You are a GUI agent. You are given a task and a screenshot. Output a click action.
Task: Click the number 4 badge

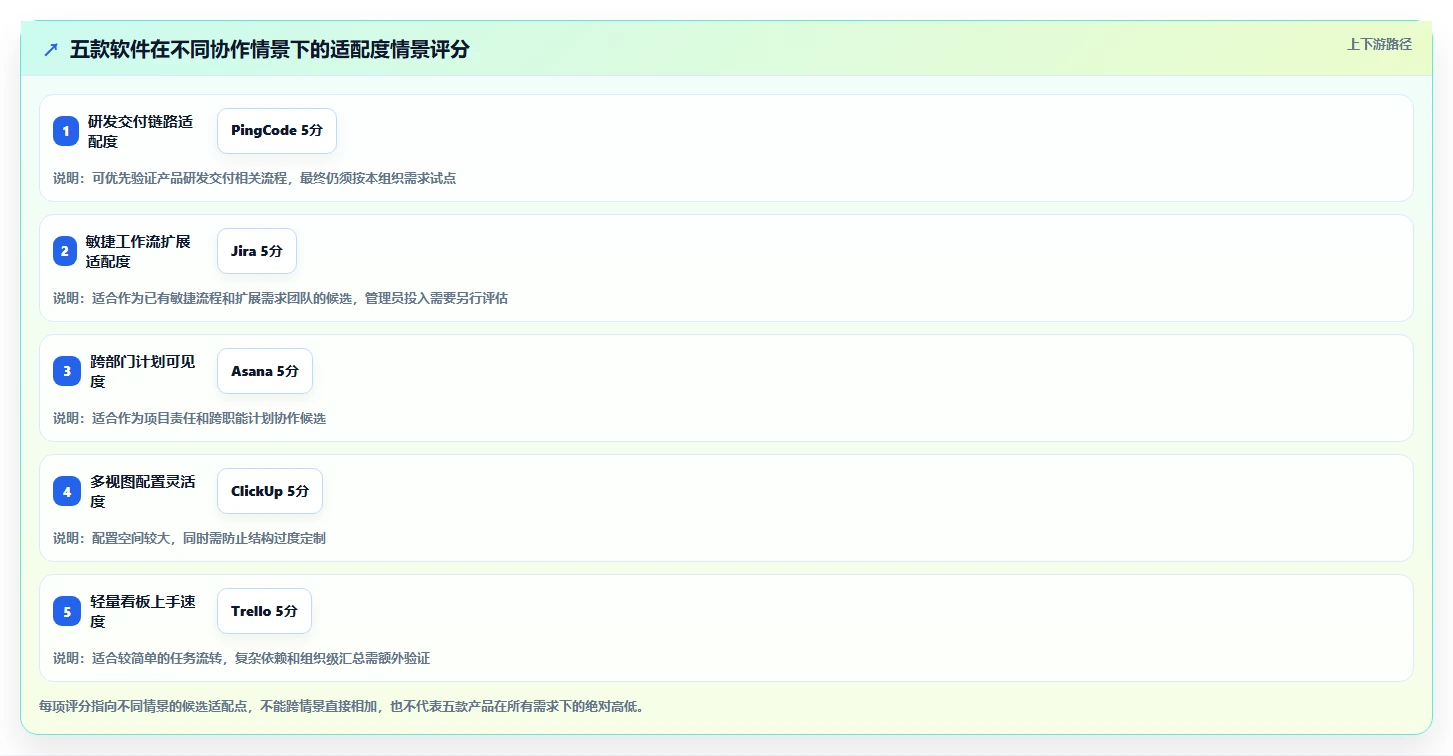click(67, 491)
